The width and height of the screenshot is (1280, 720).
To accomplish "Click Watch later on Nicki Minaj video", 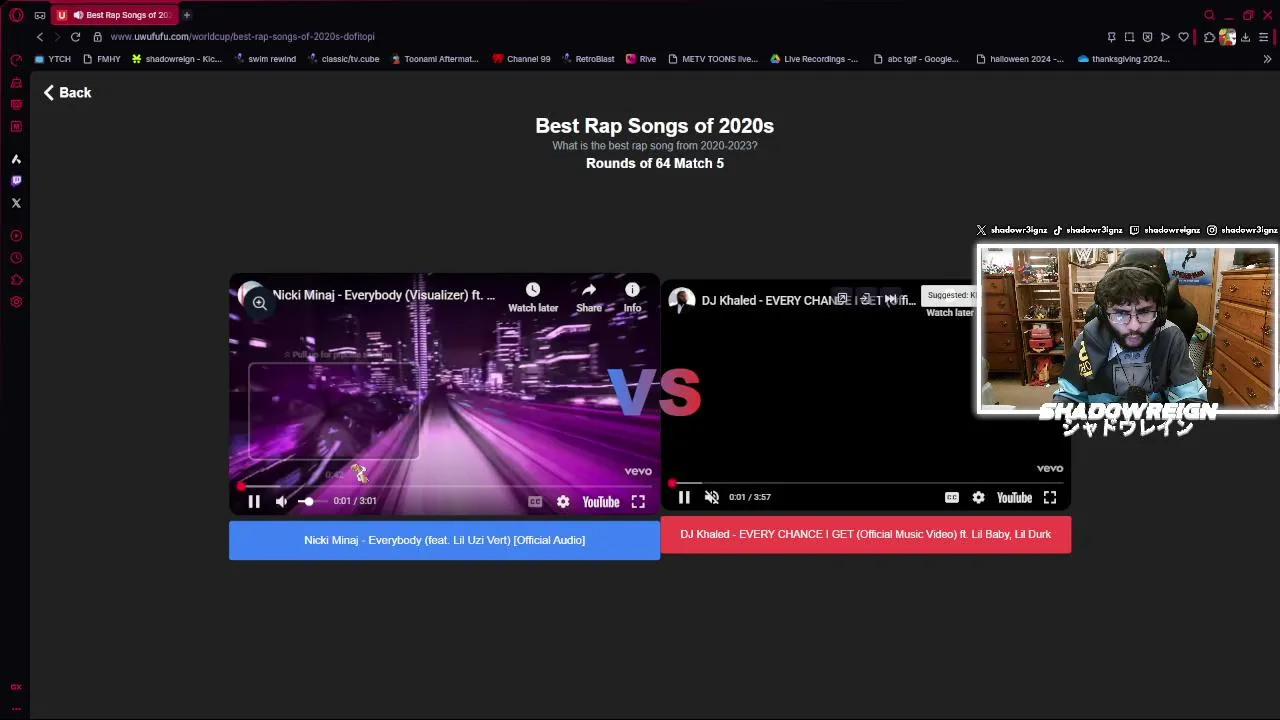I will pos(533,297).
